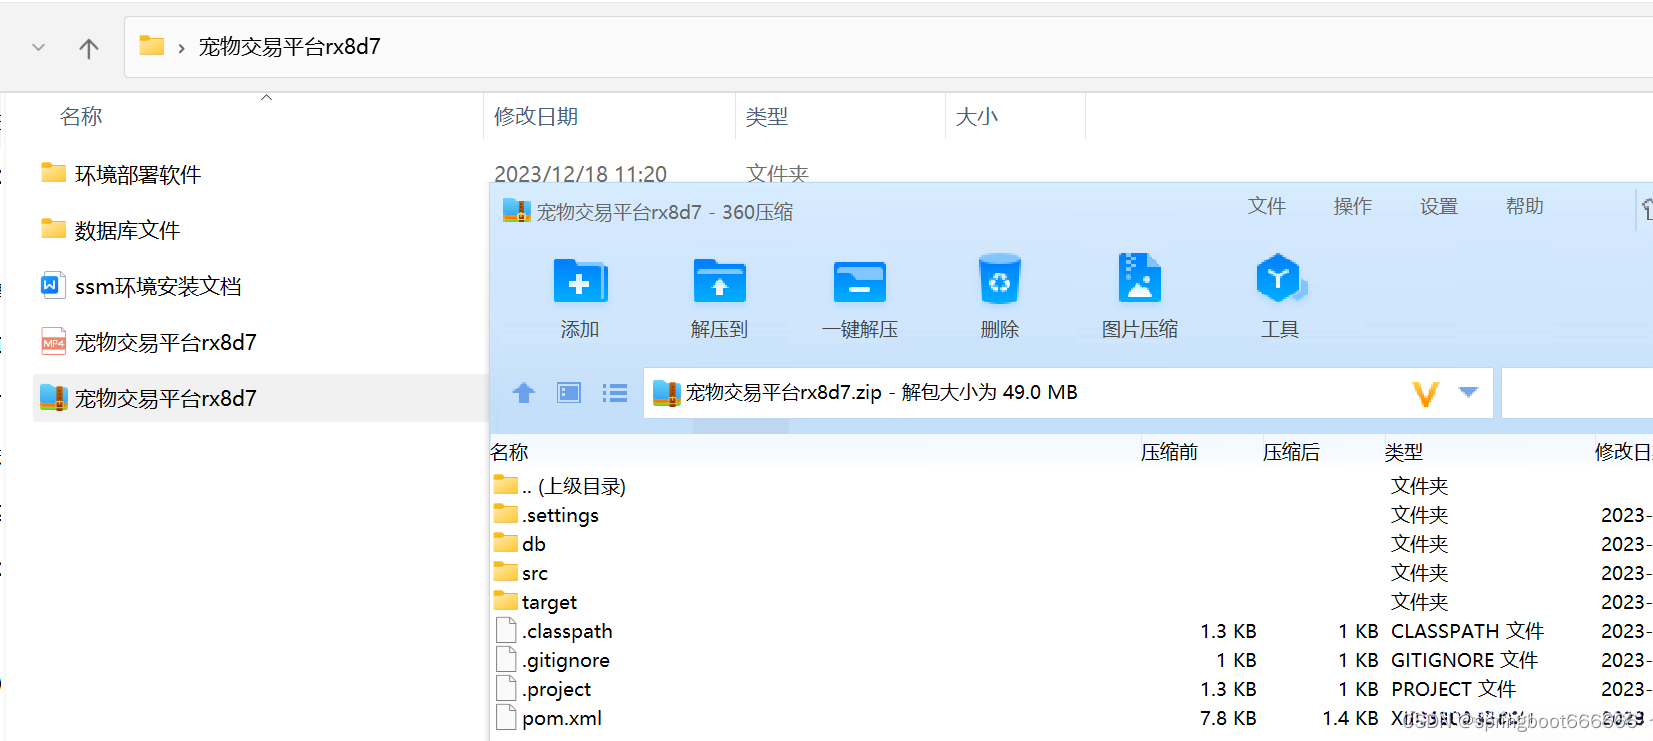Click the 删除 (Delete) trash icon

coord(999,279)
